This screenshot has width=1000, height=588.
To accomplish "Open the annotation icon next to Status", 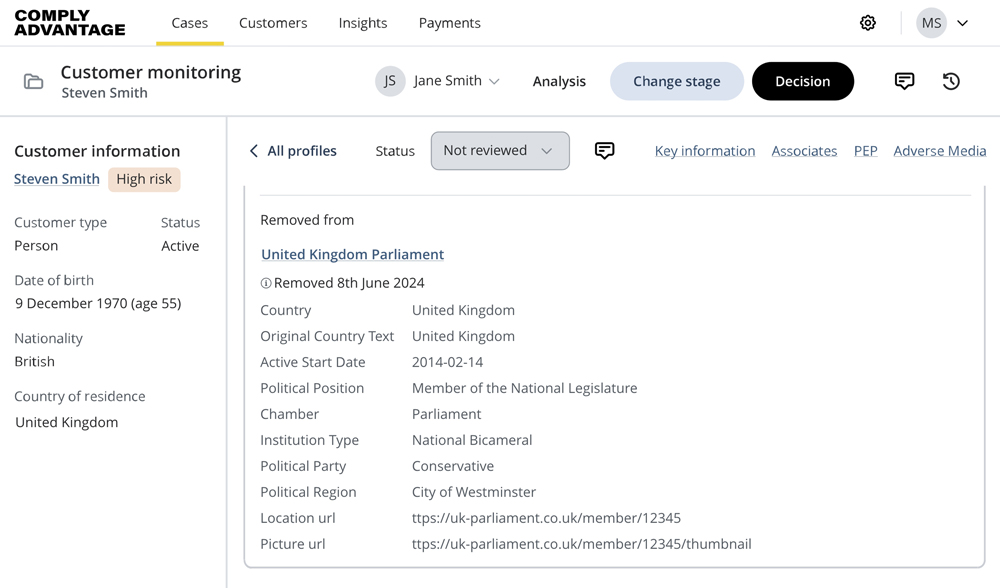I will pyautogui.click(x=604, y=149).
